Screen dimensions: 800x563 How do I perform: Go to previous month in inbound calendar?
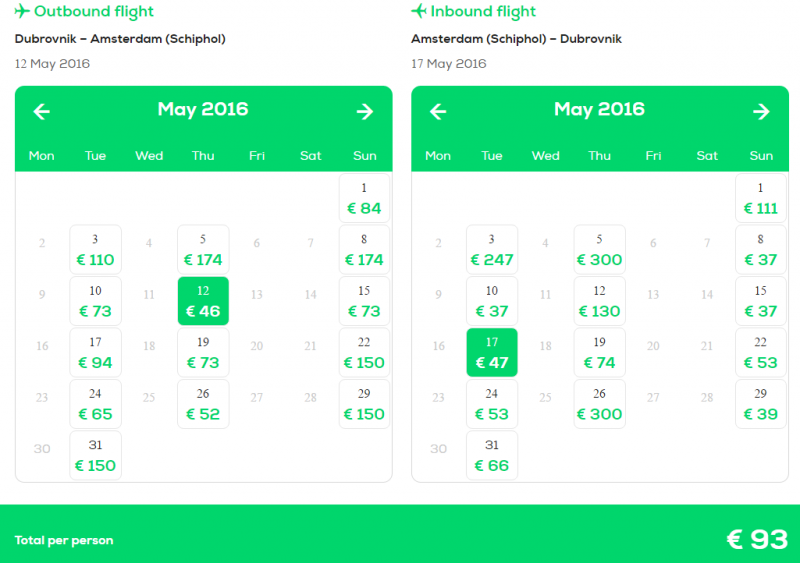[x=438, y=111]
